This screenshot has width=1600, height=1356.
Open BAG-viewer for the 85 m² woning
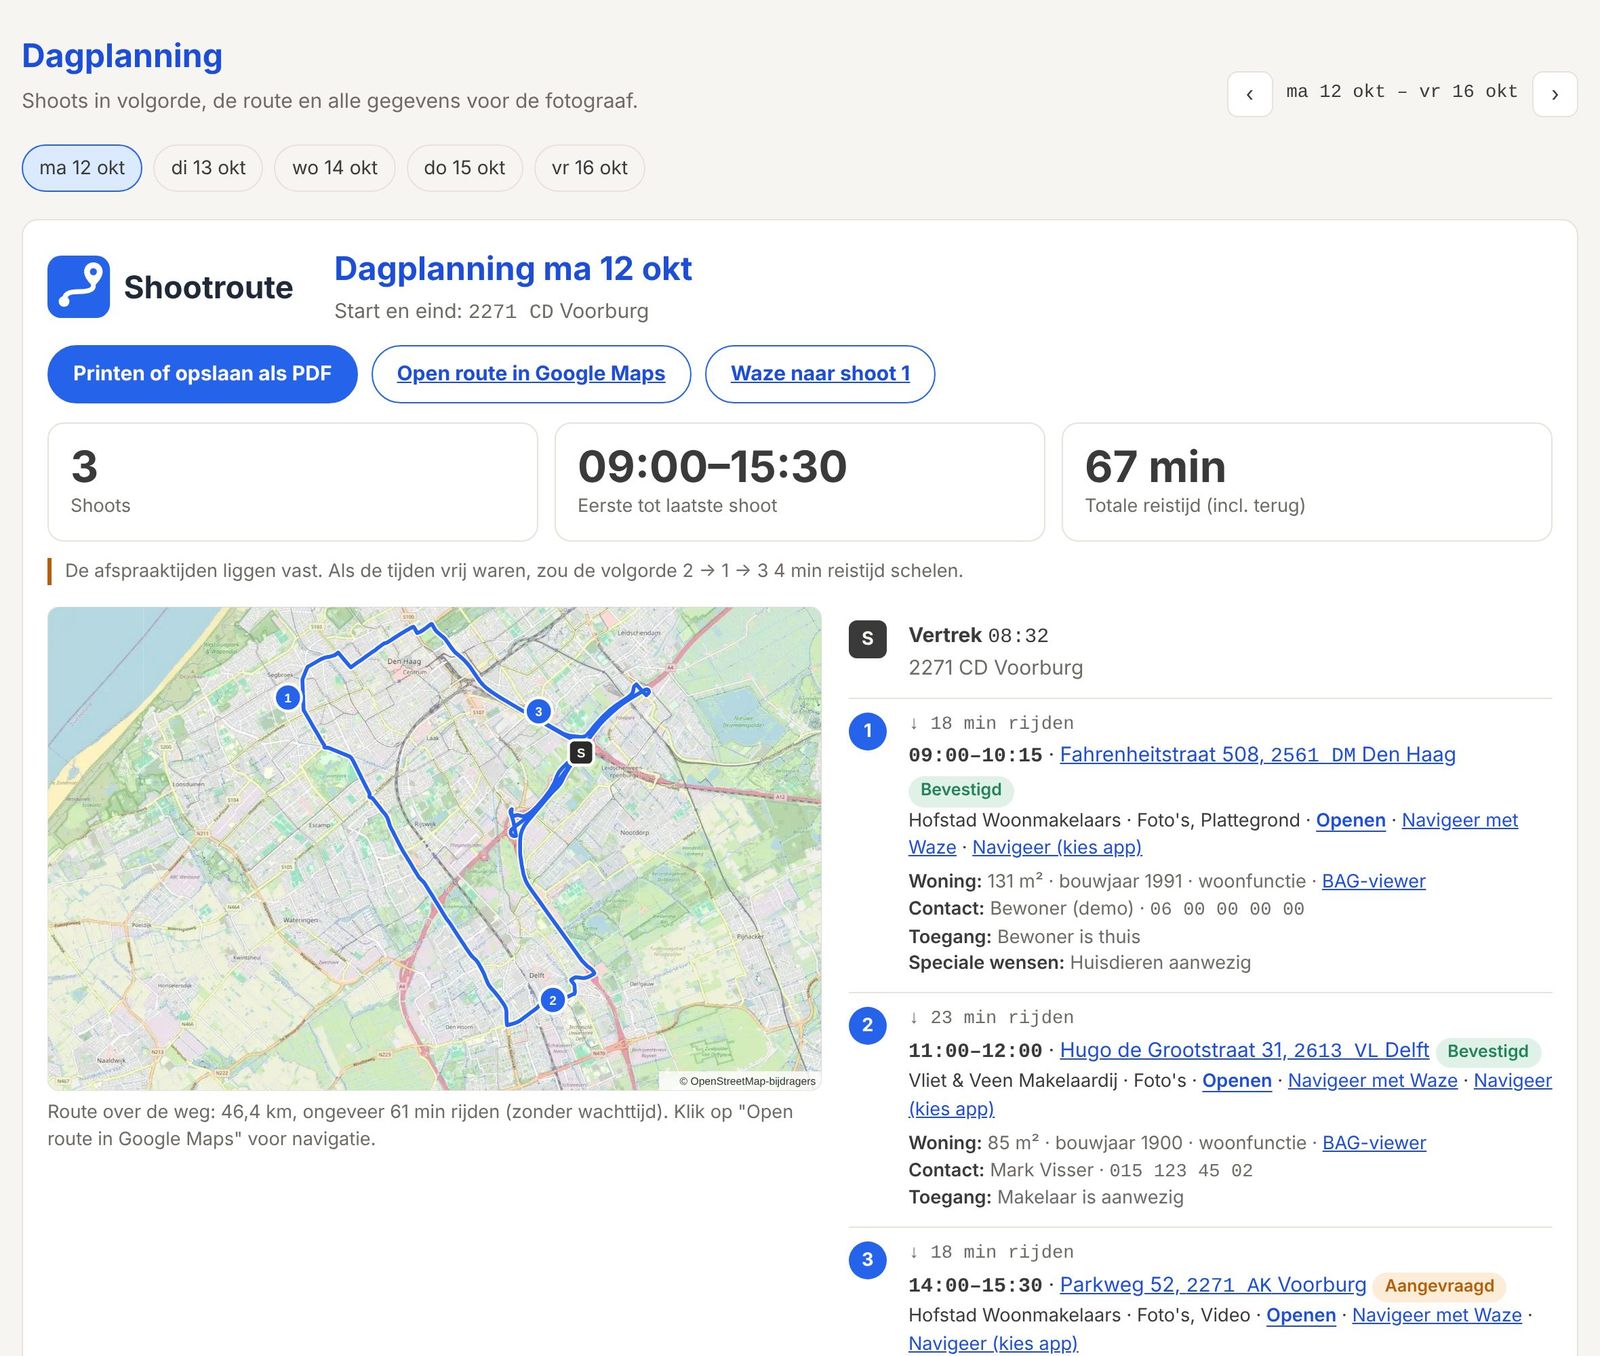coord(1374,1143)
